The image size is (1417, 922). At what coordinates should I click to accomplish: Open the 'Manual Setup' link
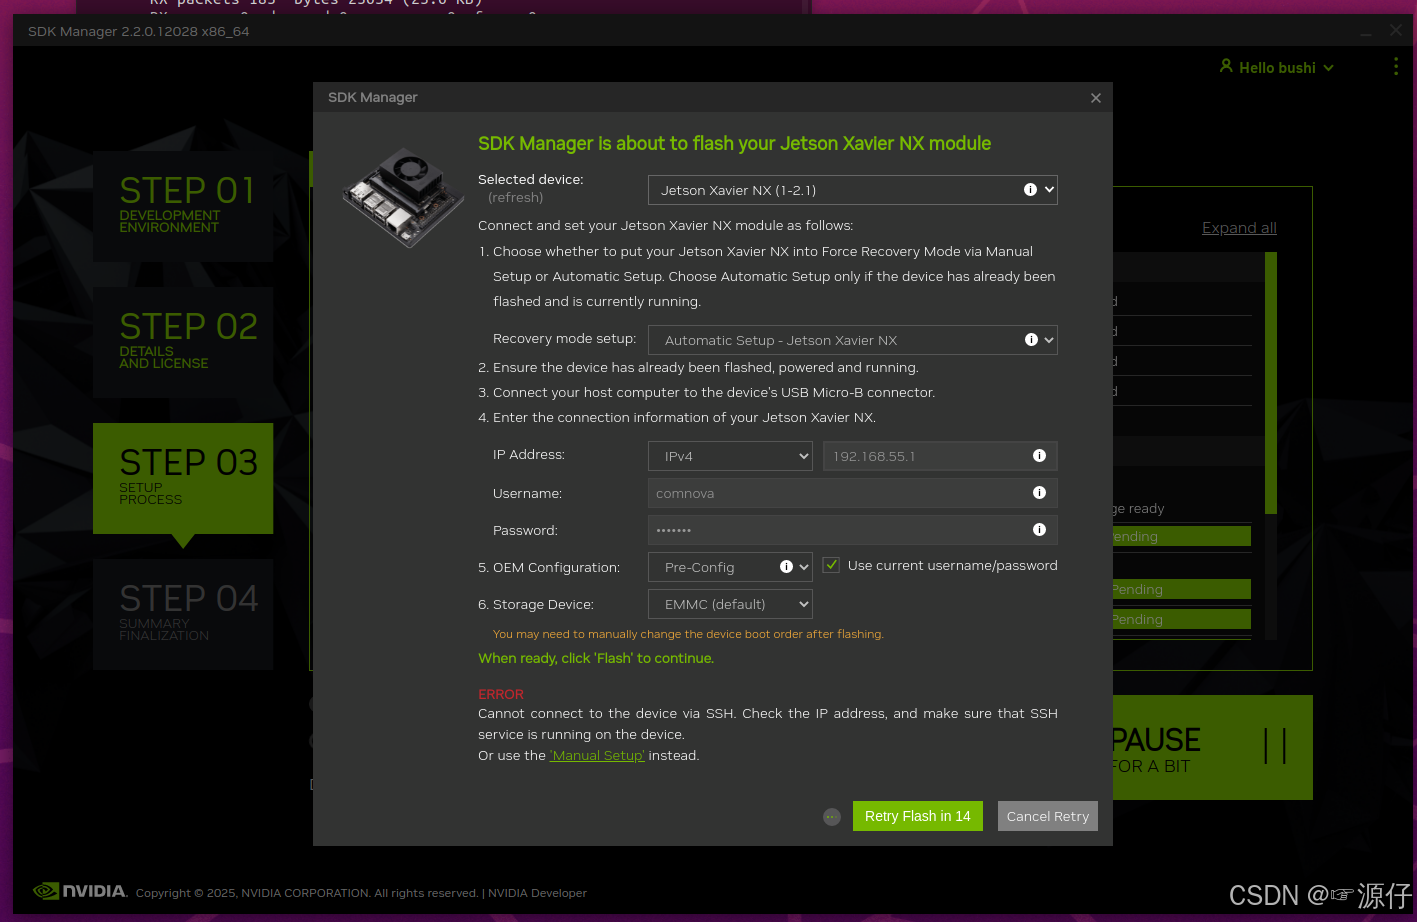pyautogui.click(x=597, y=756)
